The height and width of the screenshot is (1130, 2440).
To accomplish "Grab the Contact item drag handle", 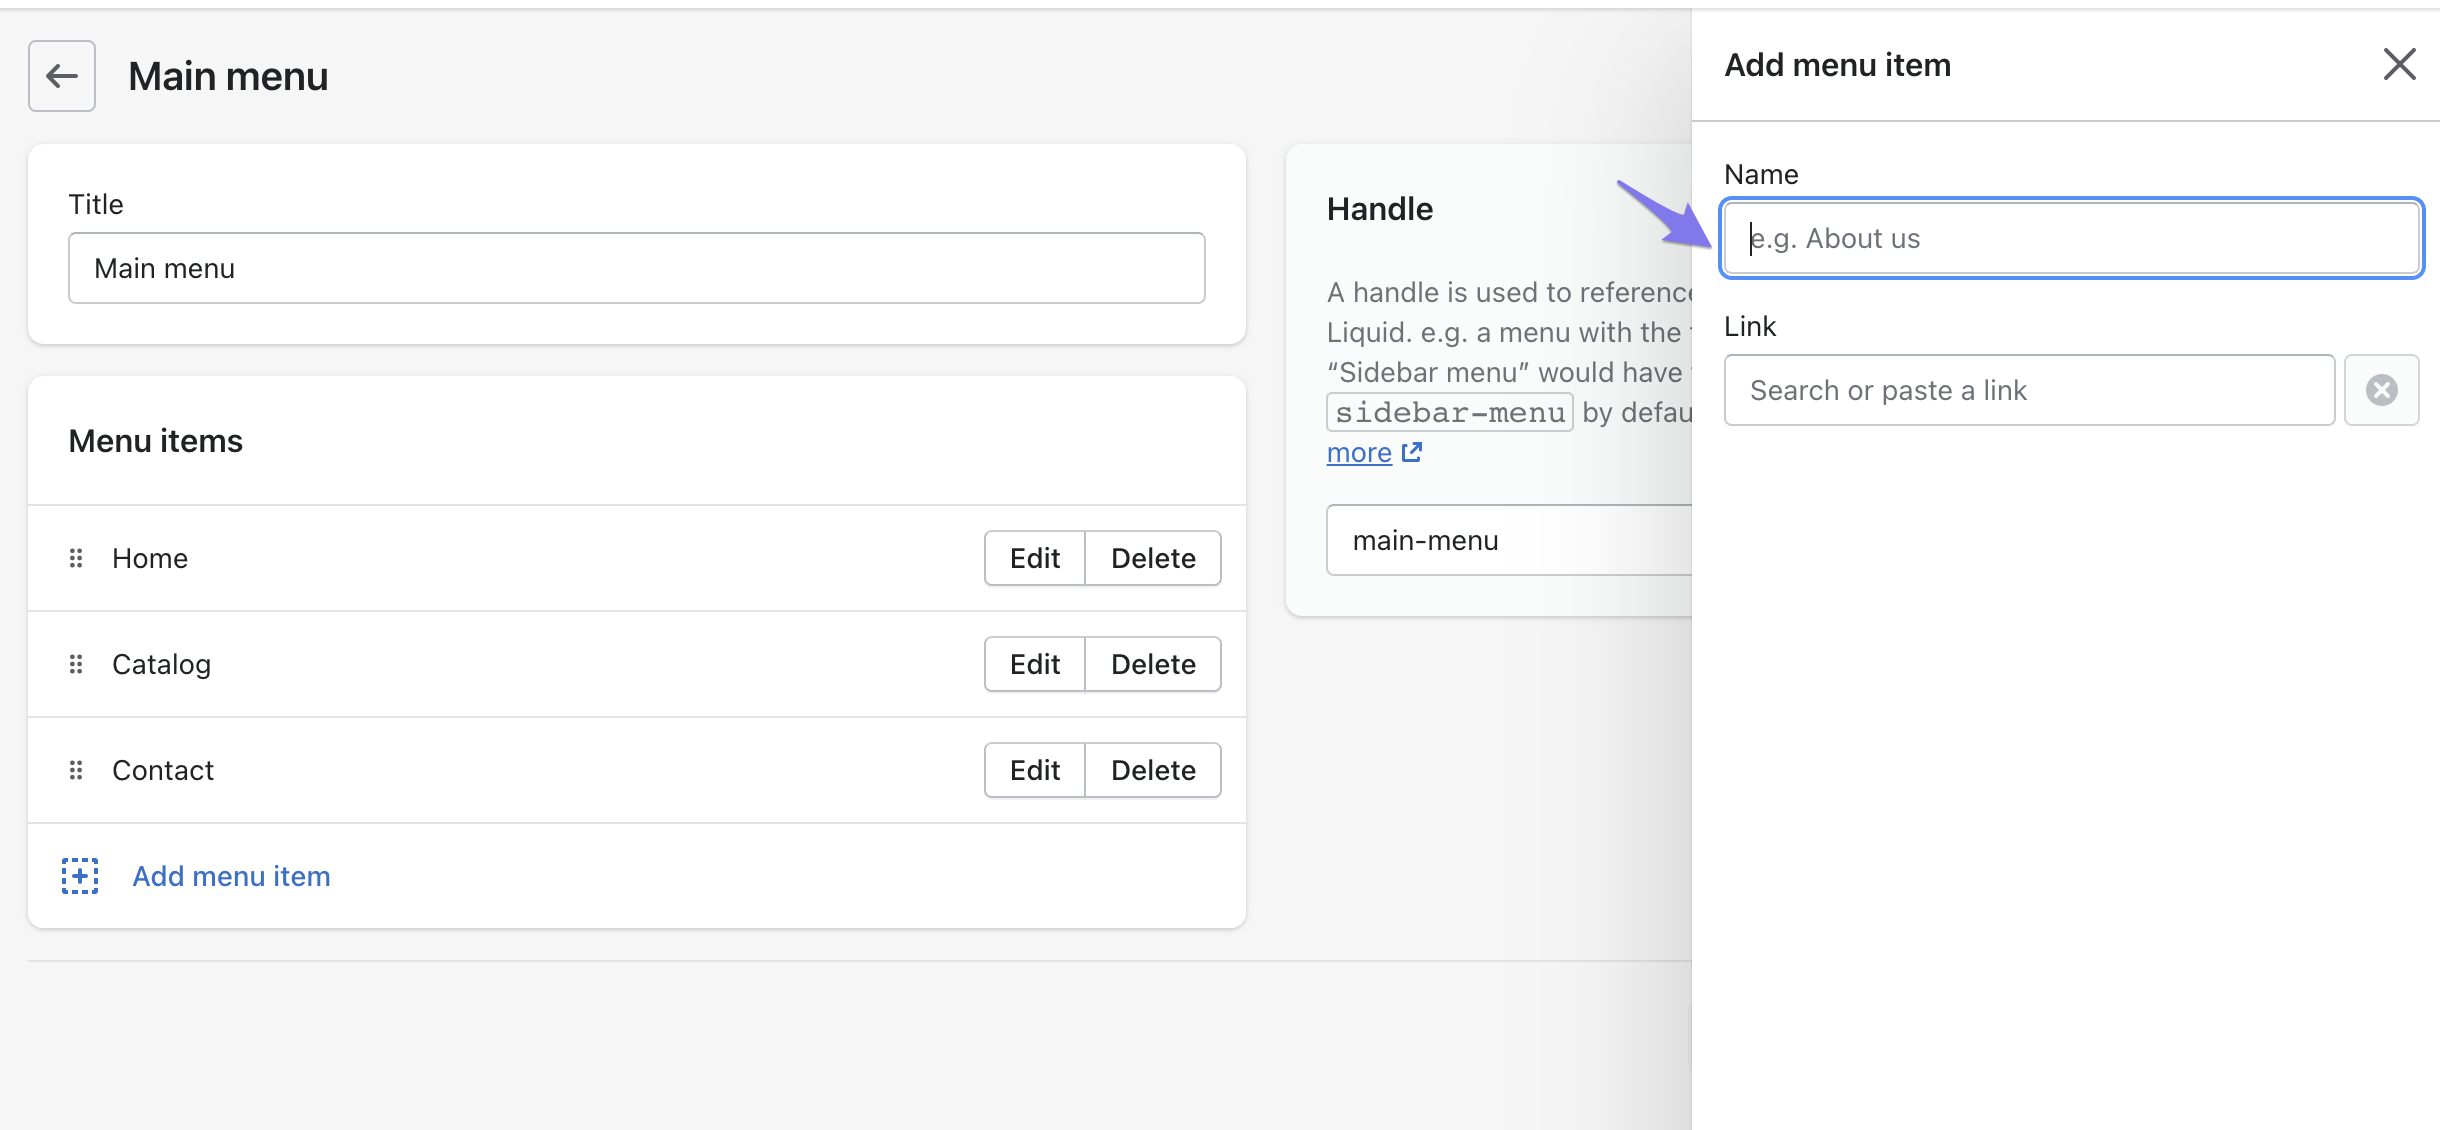I will click(x=76, y=770).
